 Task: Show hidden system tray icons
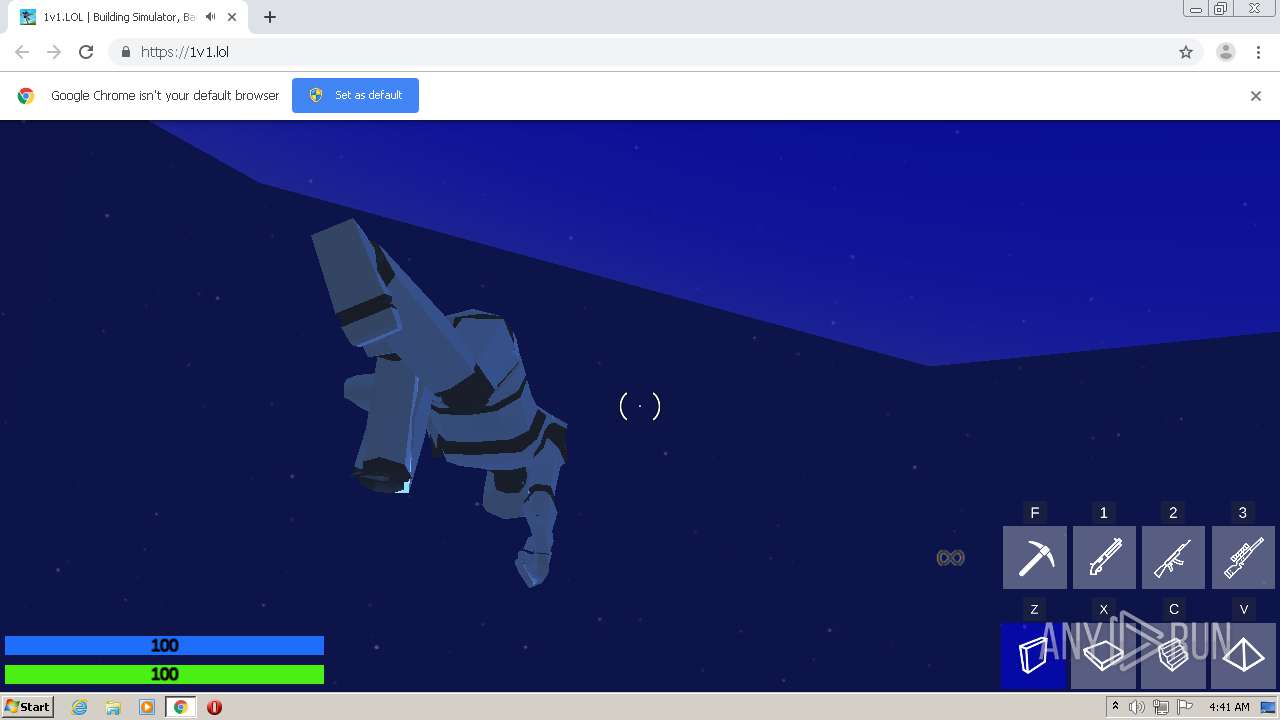(1115, 707)
